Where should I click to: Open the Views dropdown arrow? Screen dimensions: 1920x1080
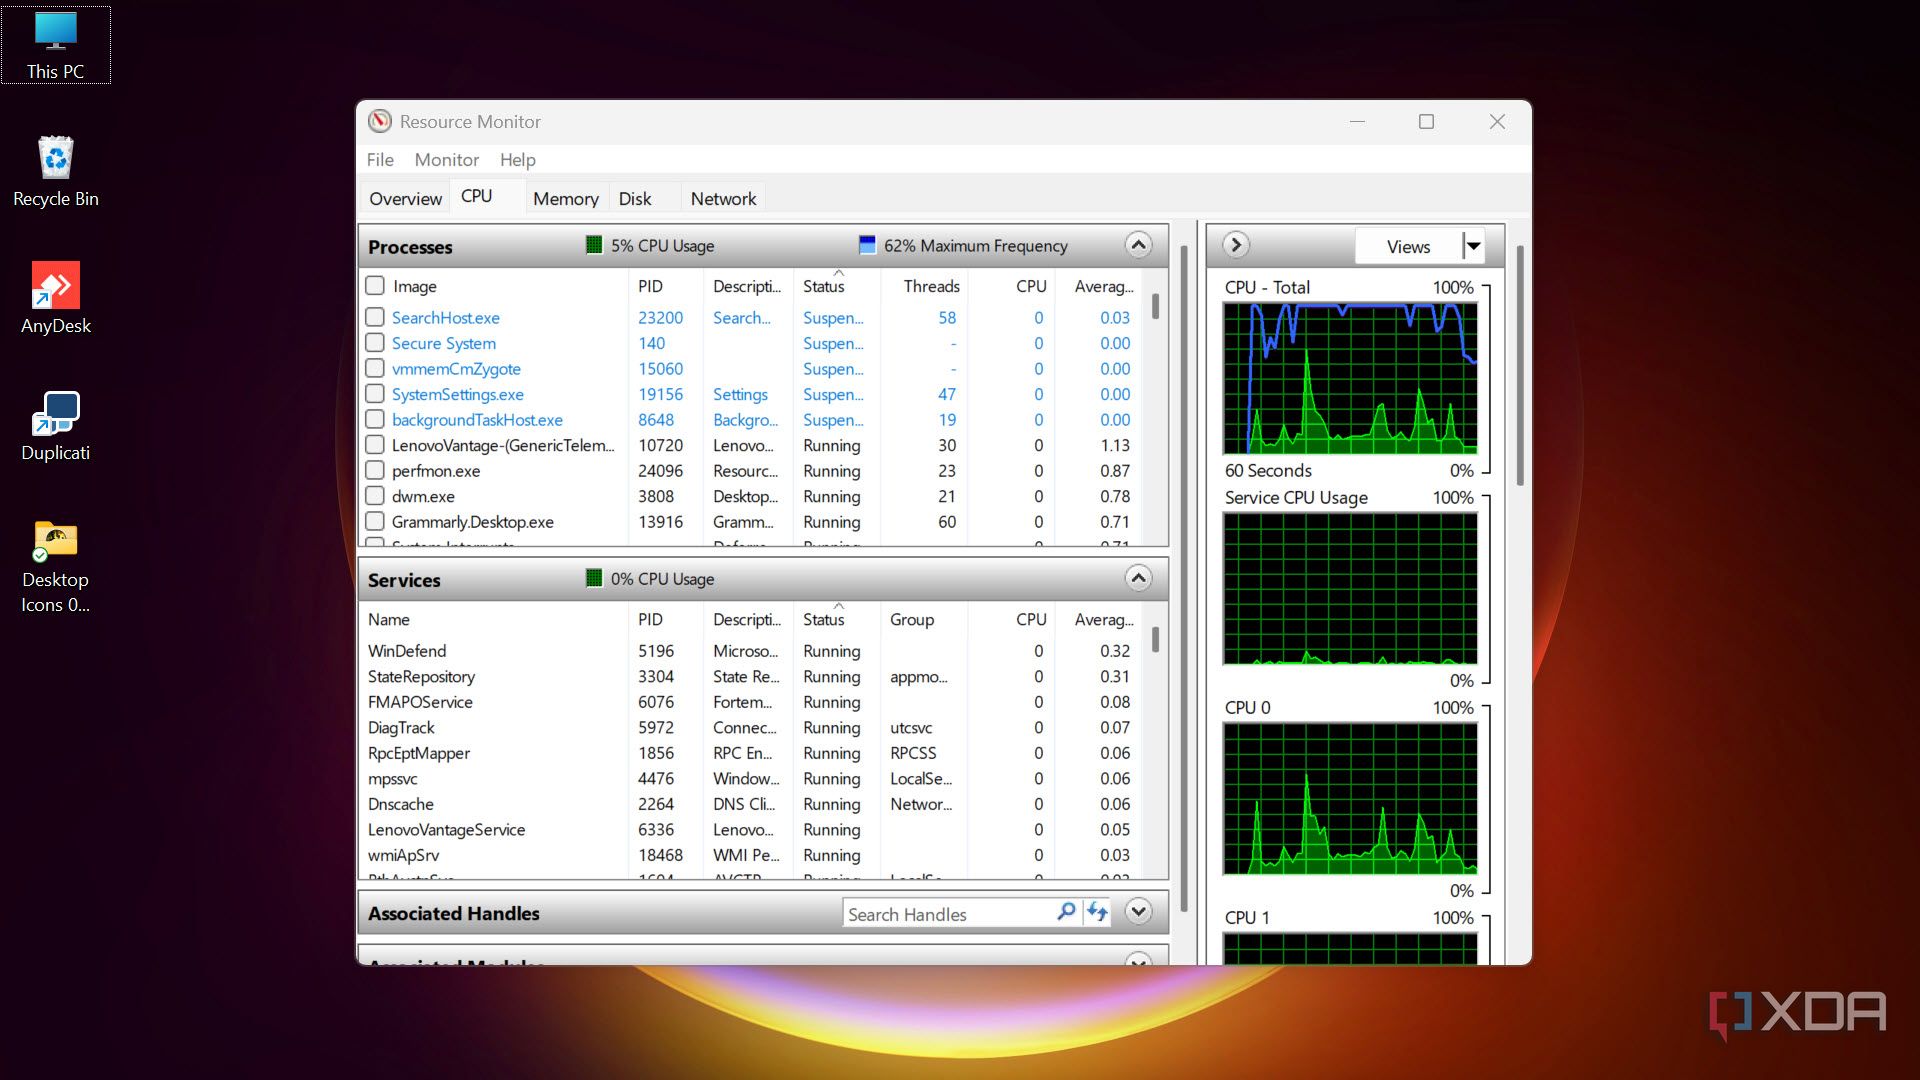(1473, 246)
